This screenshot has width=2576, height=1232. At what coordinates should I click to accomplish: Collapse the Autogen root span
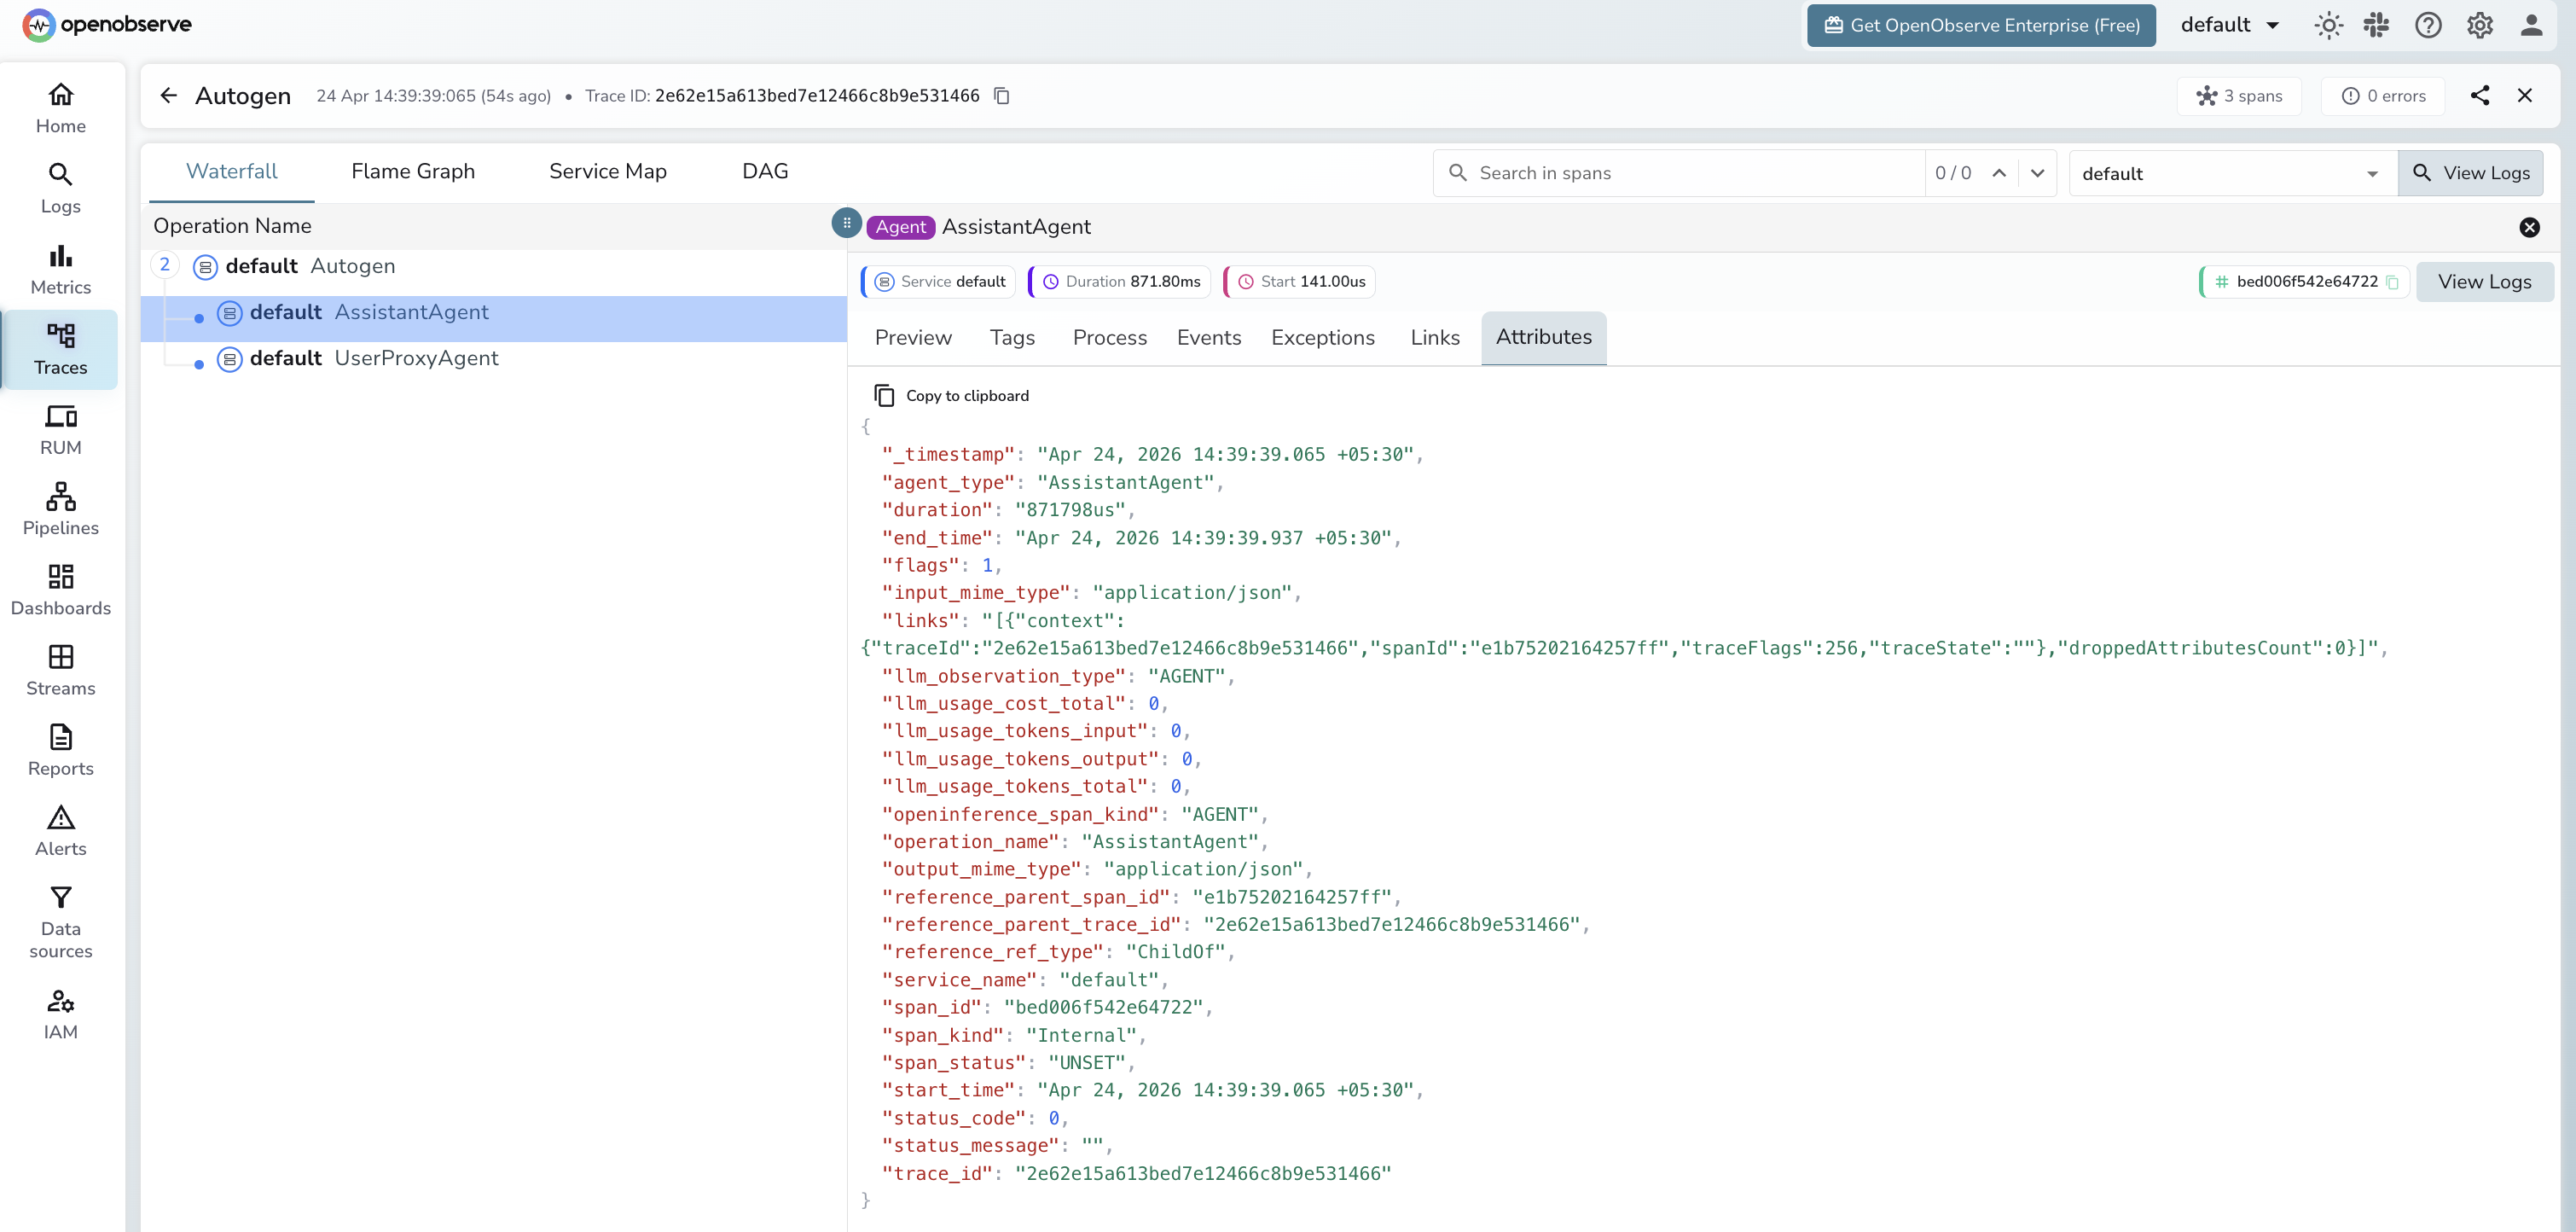165,265
